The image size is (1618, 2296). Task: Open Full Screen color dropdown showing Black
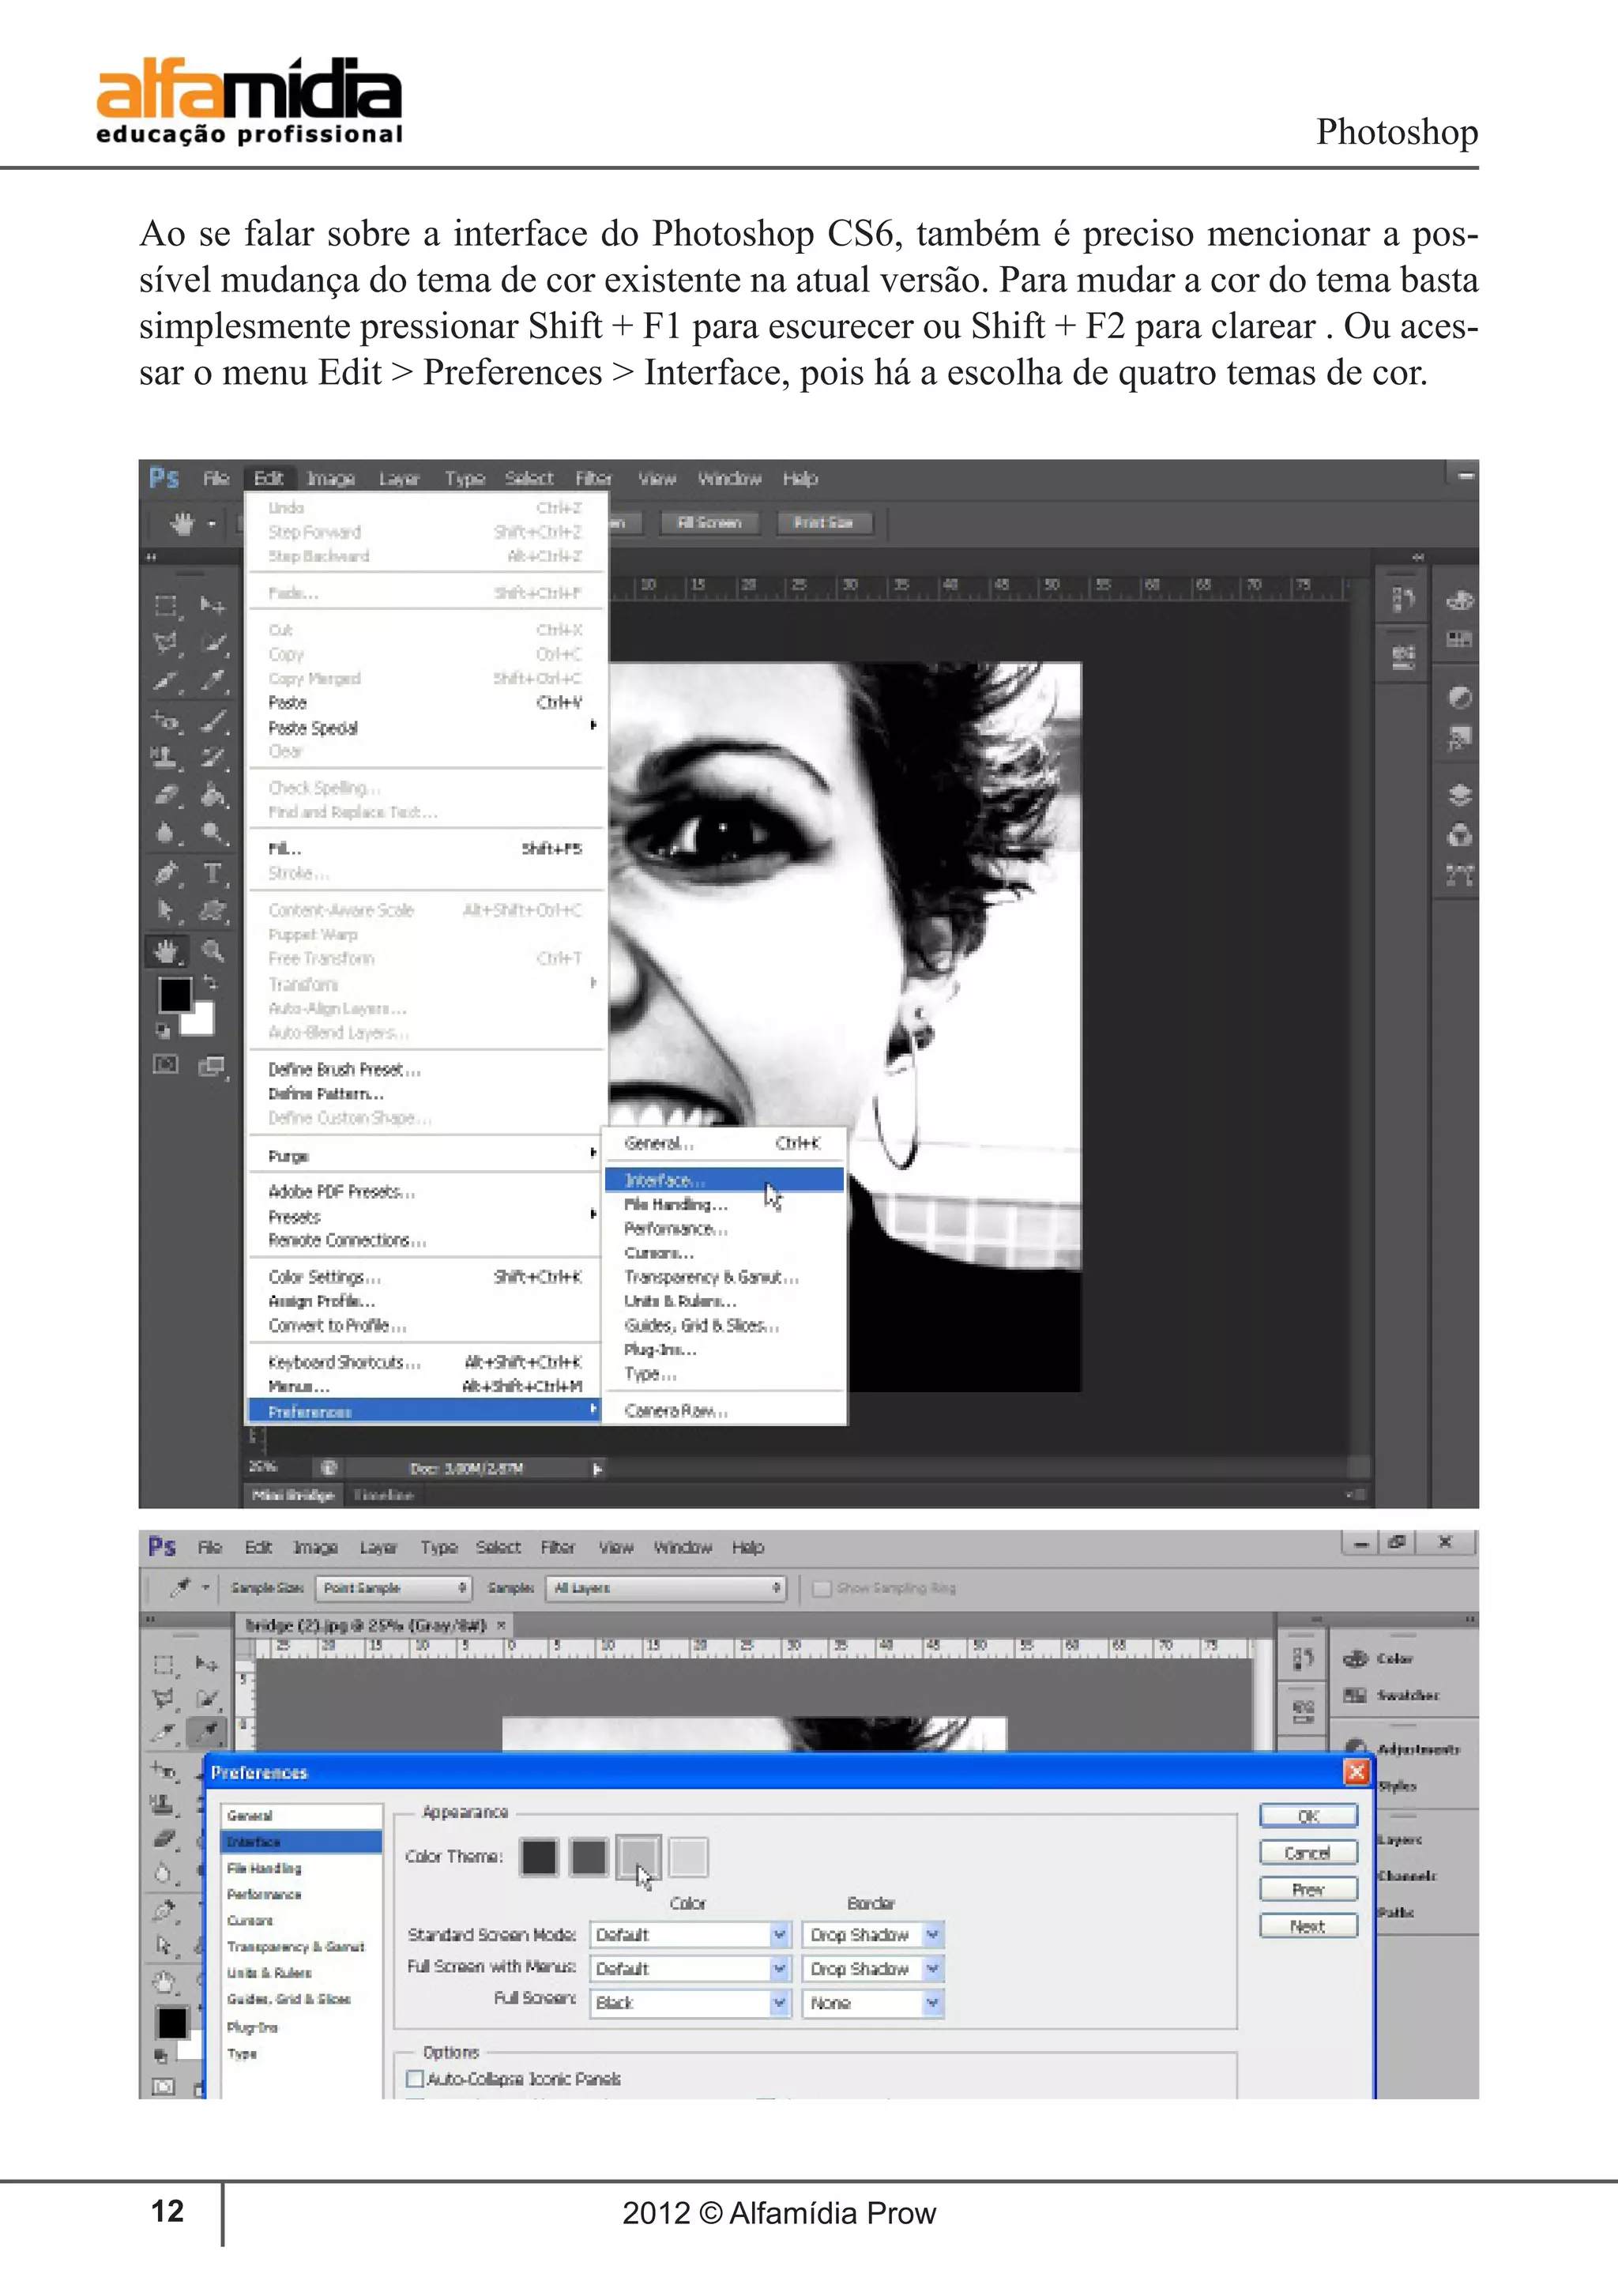690,2003
